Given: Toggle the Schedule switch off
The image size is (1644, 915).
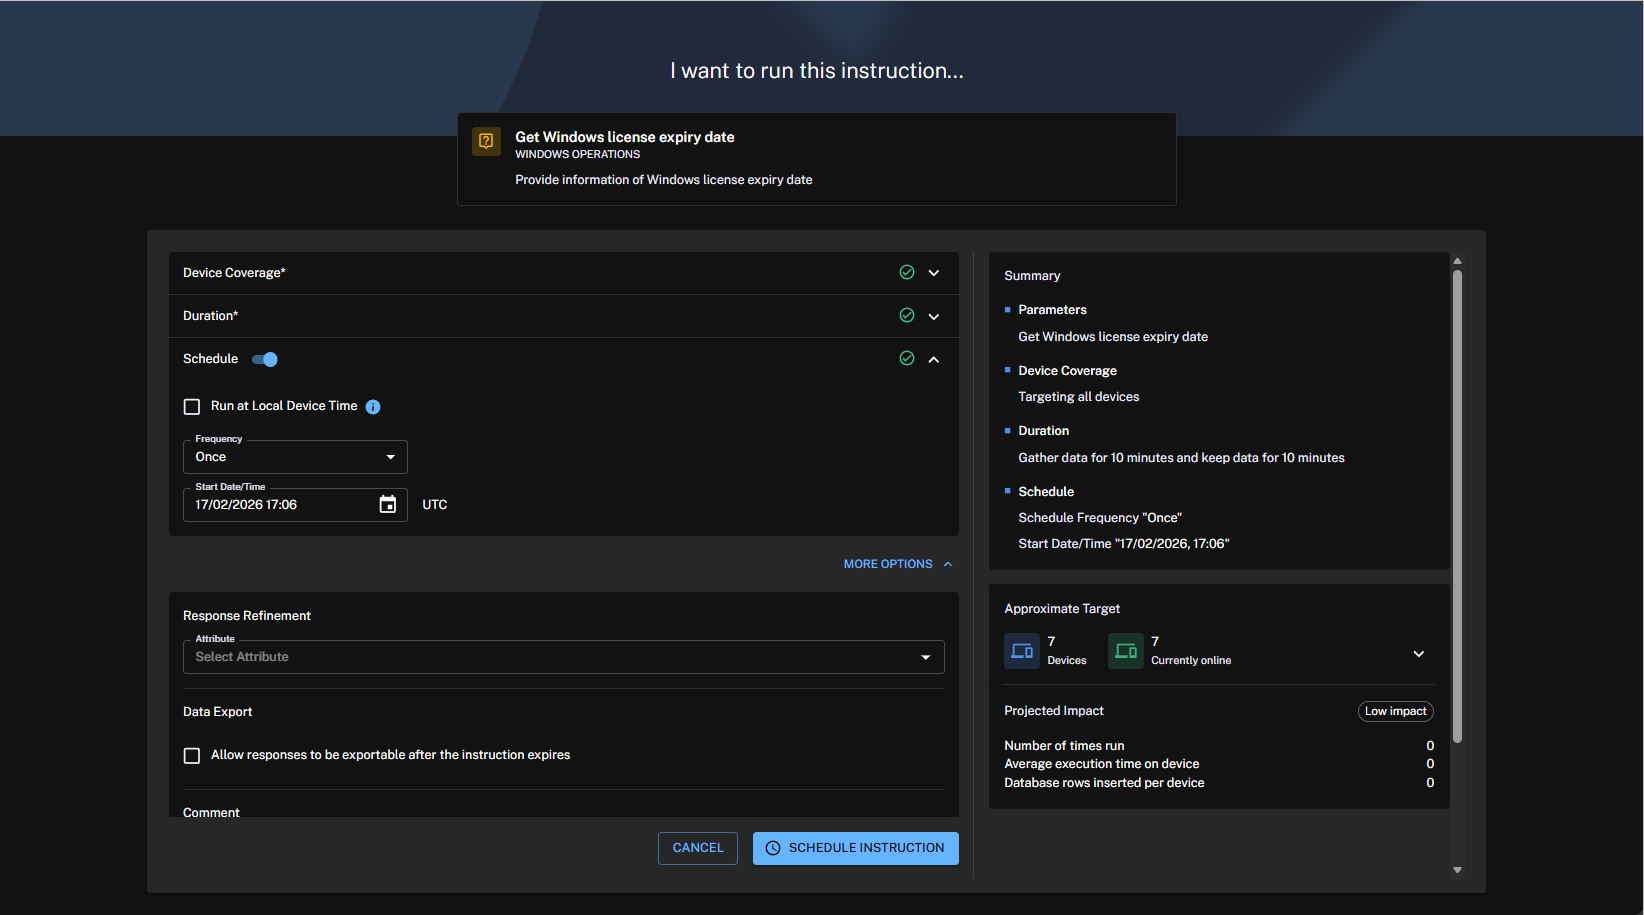Looking at the screenshot, I should [265, 359].
